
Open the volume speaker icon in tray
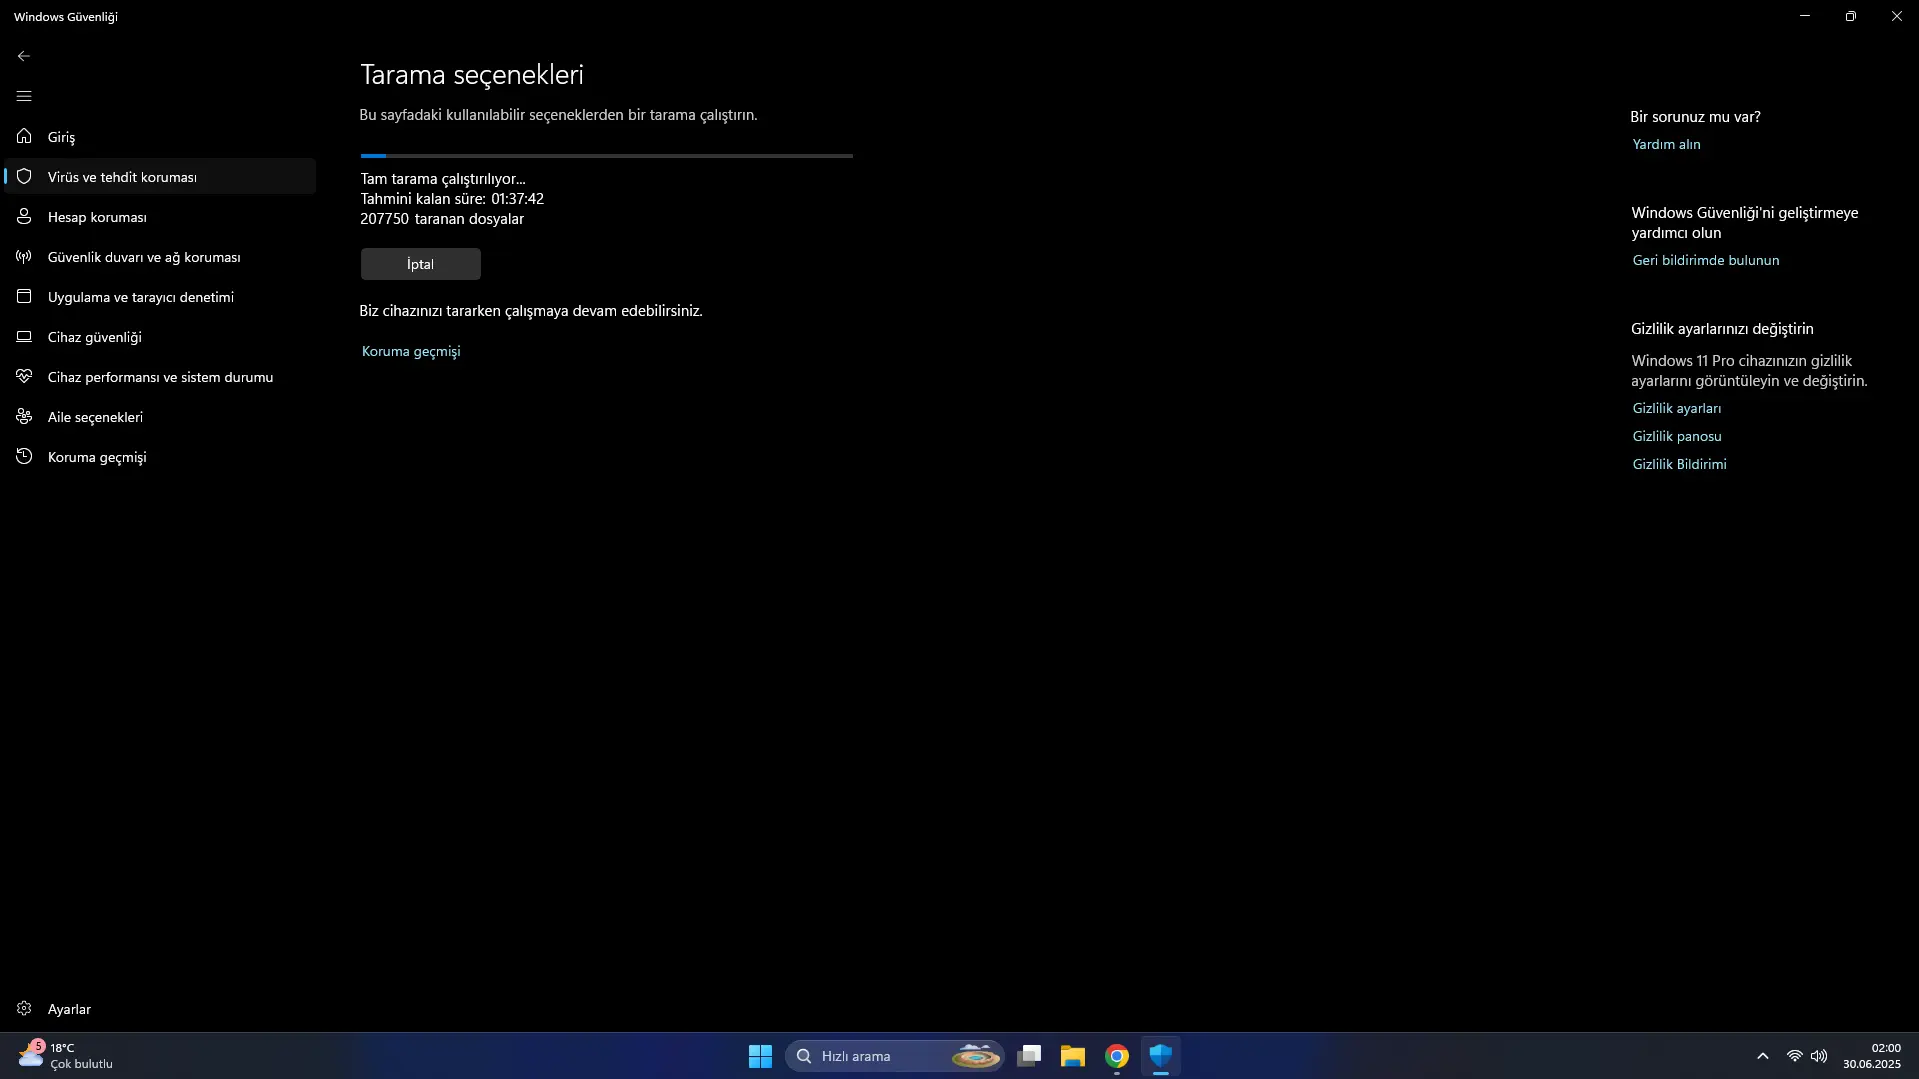click(x=1819, y=1056)
